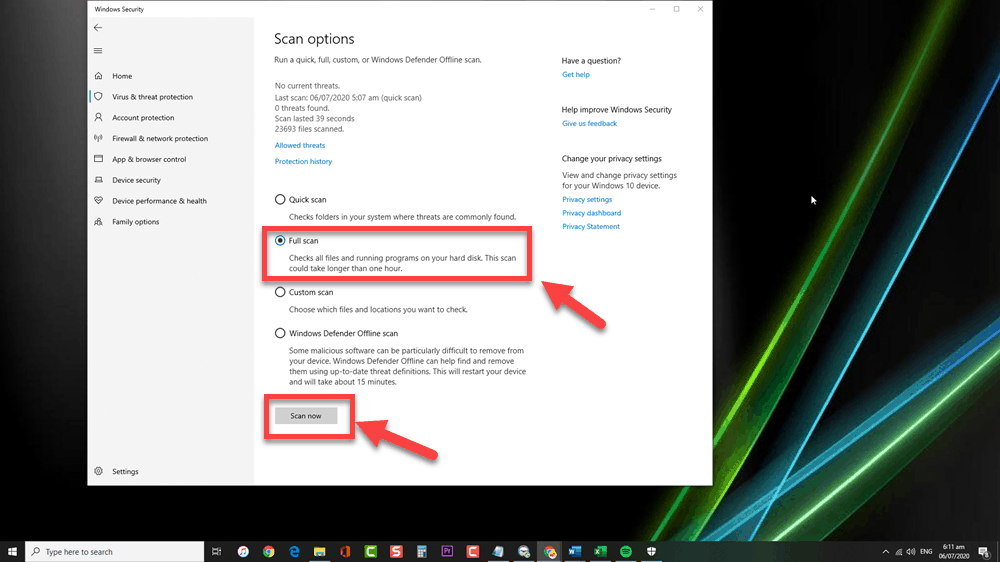The height and width of the screenshot is (562, 1000).
Task: Open Microsoft Edge from taskbar
Action: click(294, 551)
